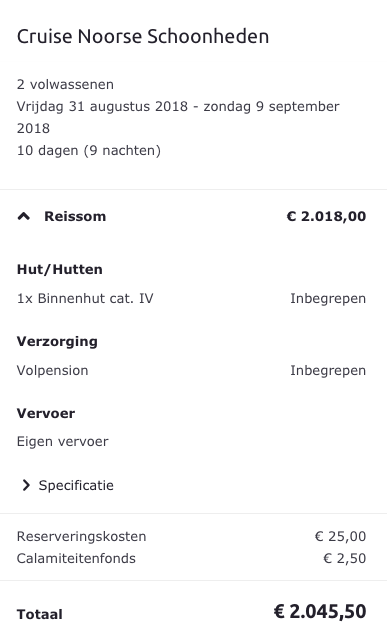Select the 2 volwassenen text

[x=65, y=84]
